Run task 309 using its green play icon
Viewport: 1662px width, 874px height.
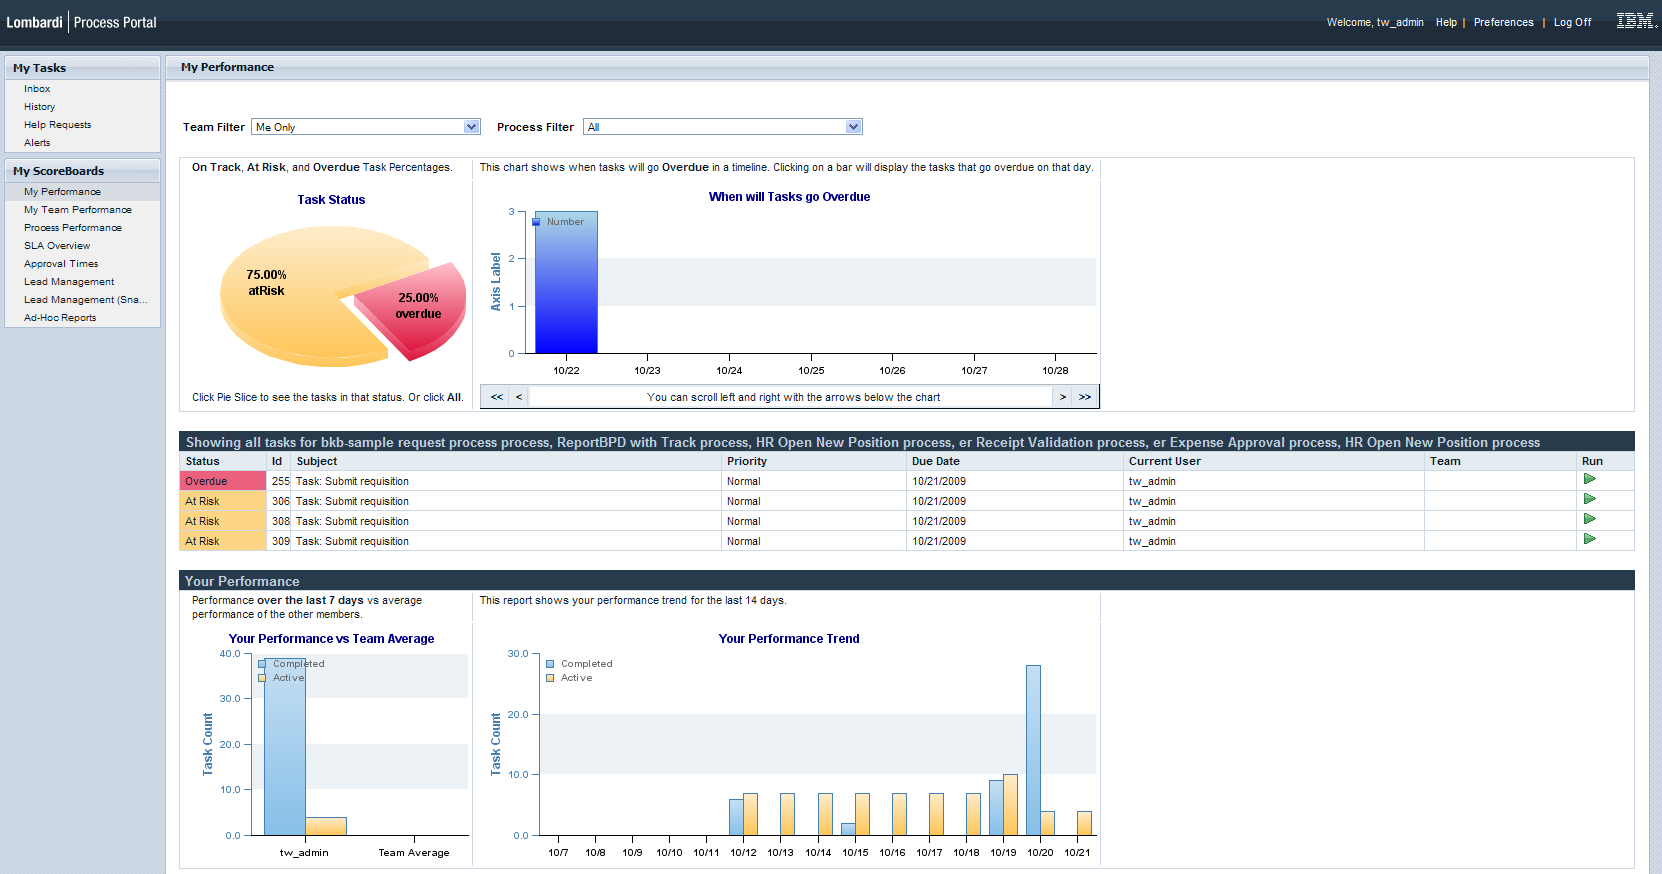(x=1589, y=539)
